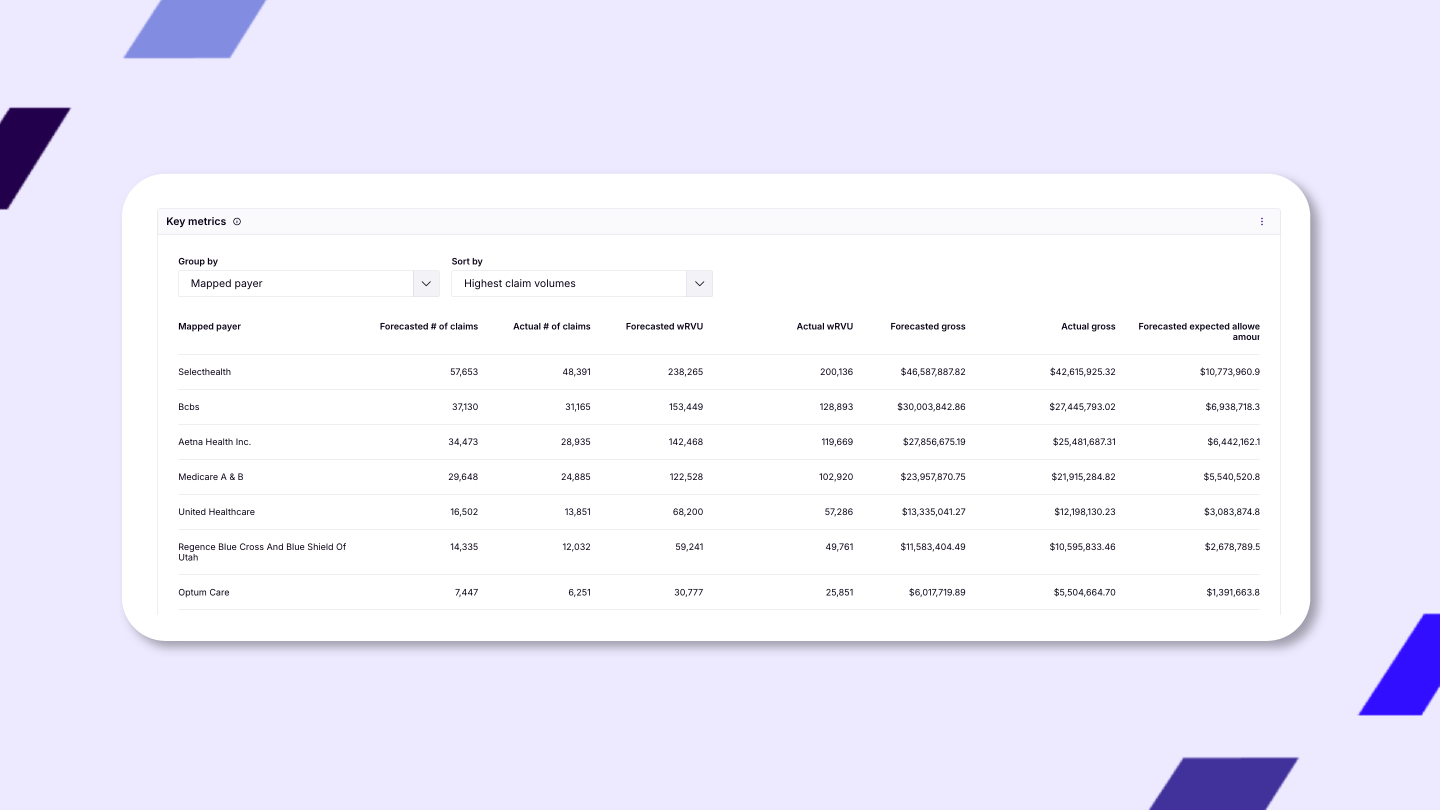Select the Optum Care payer row

(203, 593)
